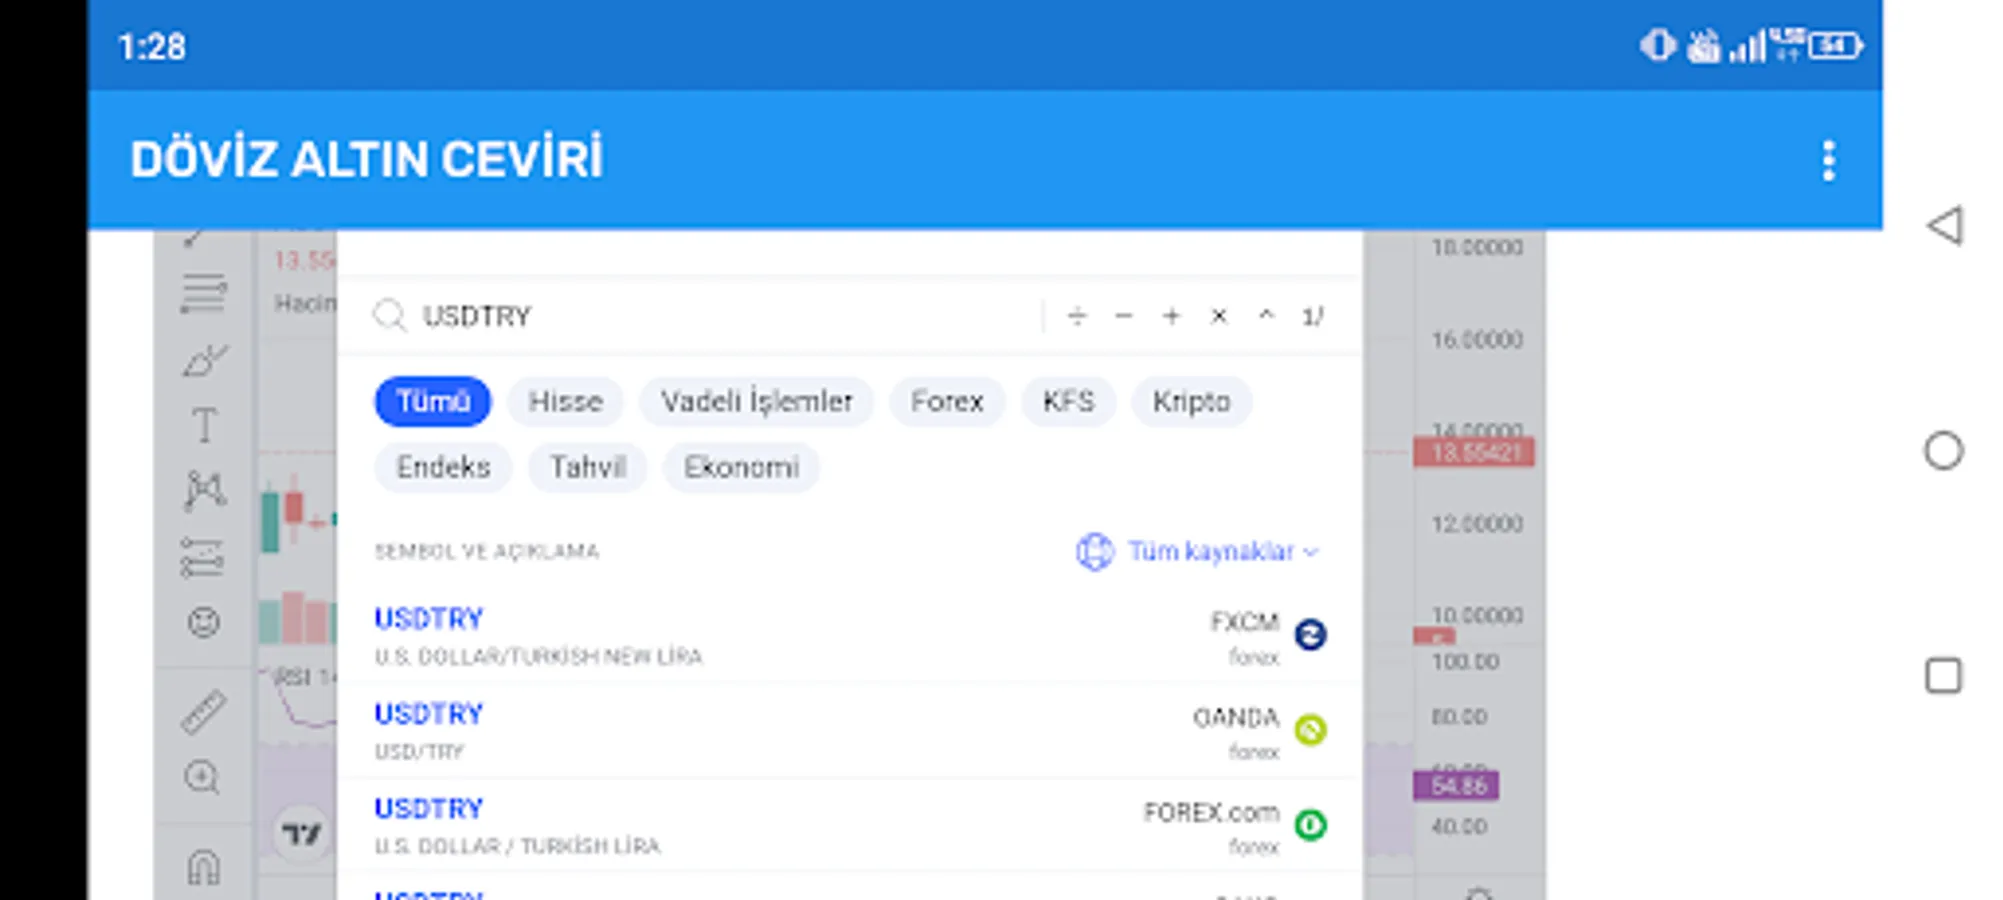Click the SEMBOL VE AÇIKLAMA column header
The width and height of the screenshot is (2003, 900).
486,552
